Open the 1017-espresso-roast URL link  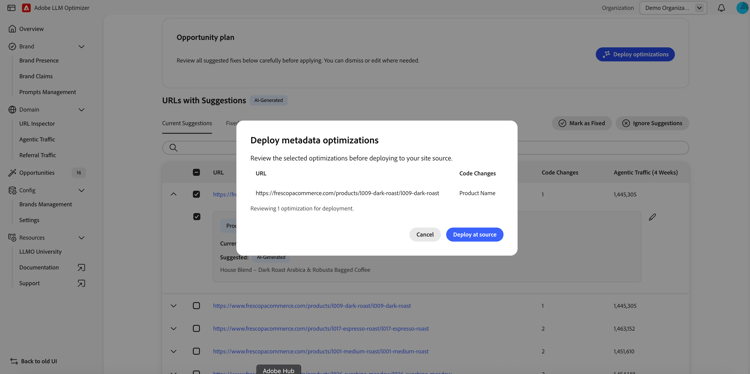[x=320, y=329]
